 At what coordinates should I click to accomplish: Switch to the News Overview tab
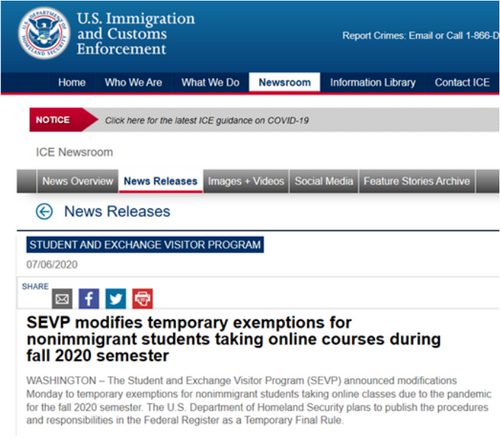coord(78,181)
